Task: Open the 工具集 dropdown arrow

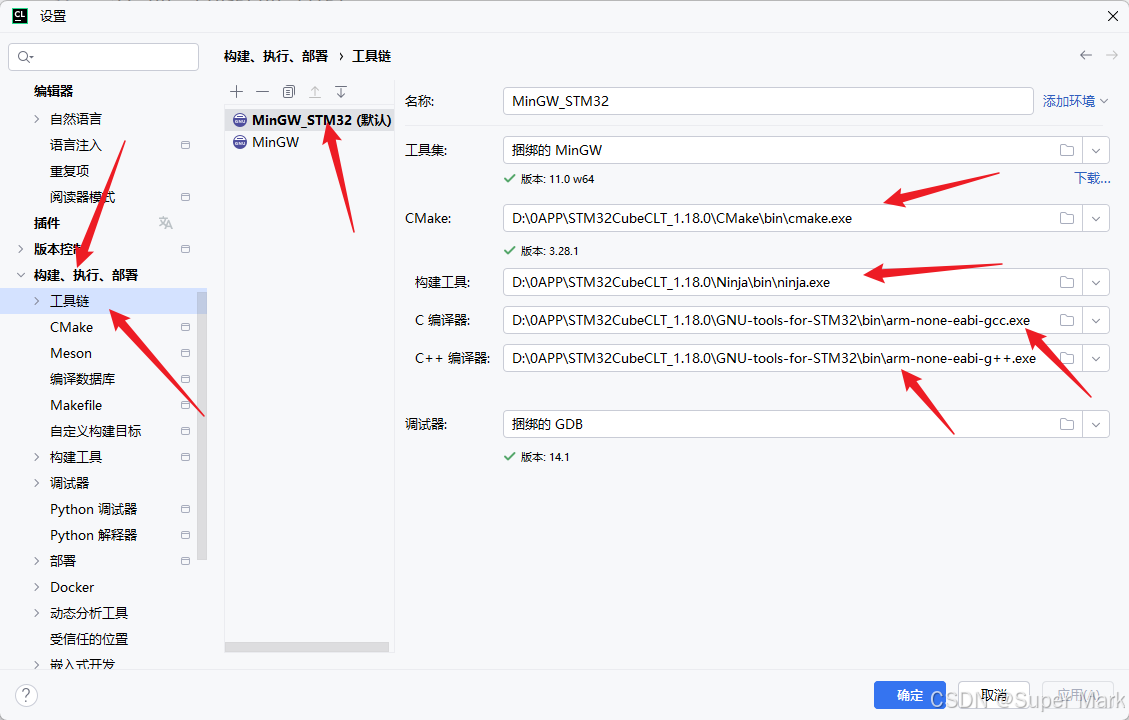Action: [1095, 150]
